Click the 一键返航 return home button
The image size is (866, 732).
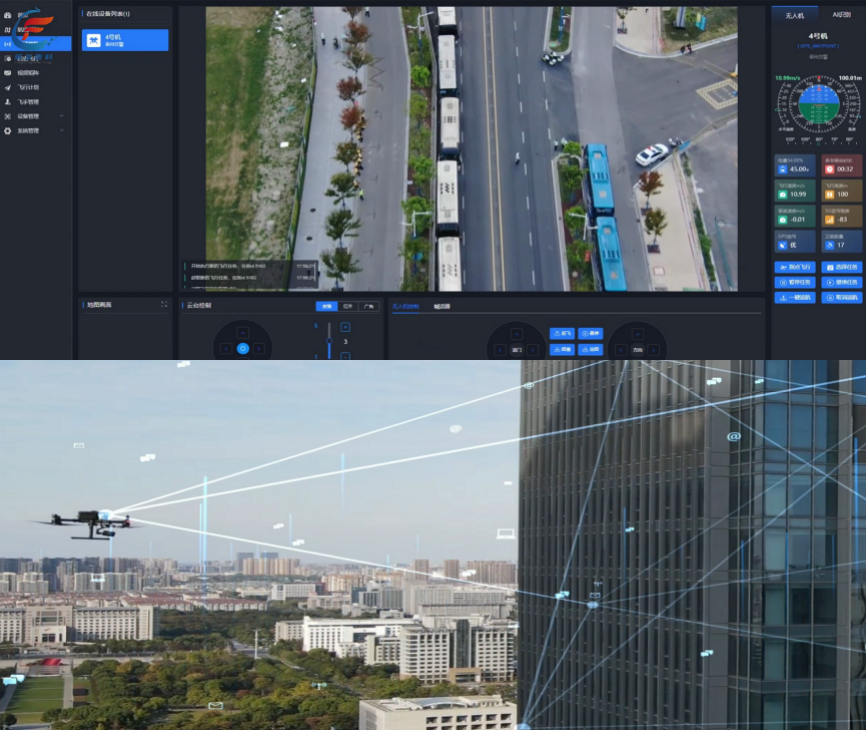click(x=795, y=298)
